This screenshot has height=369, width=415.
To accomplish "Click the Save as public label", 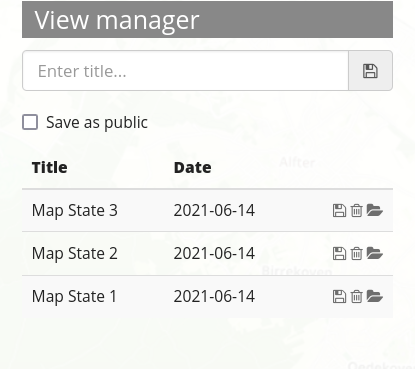I will pyautogui.click(x=97, y=123).
